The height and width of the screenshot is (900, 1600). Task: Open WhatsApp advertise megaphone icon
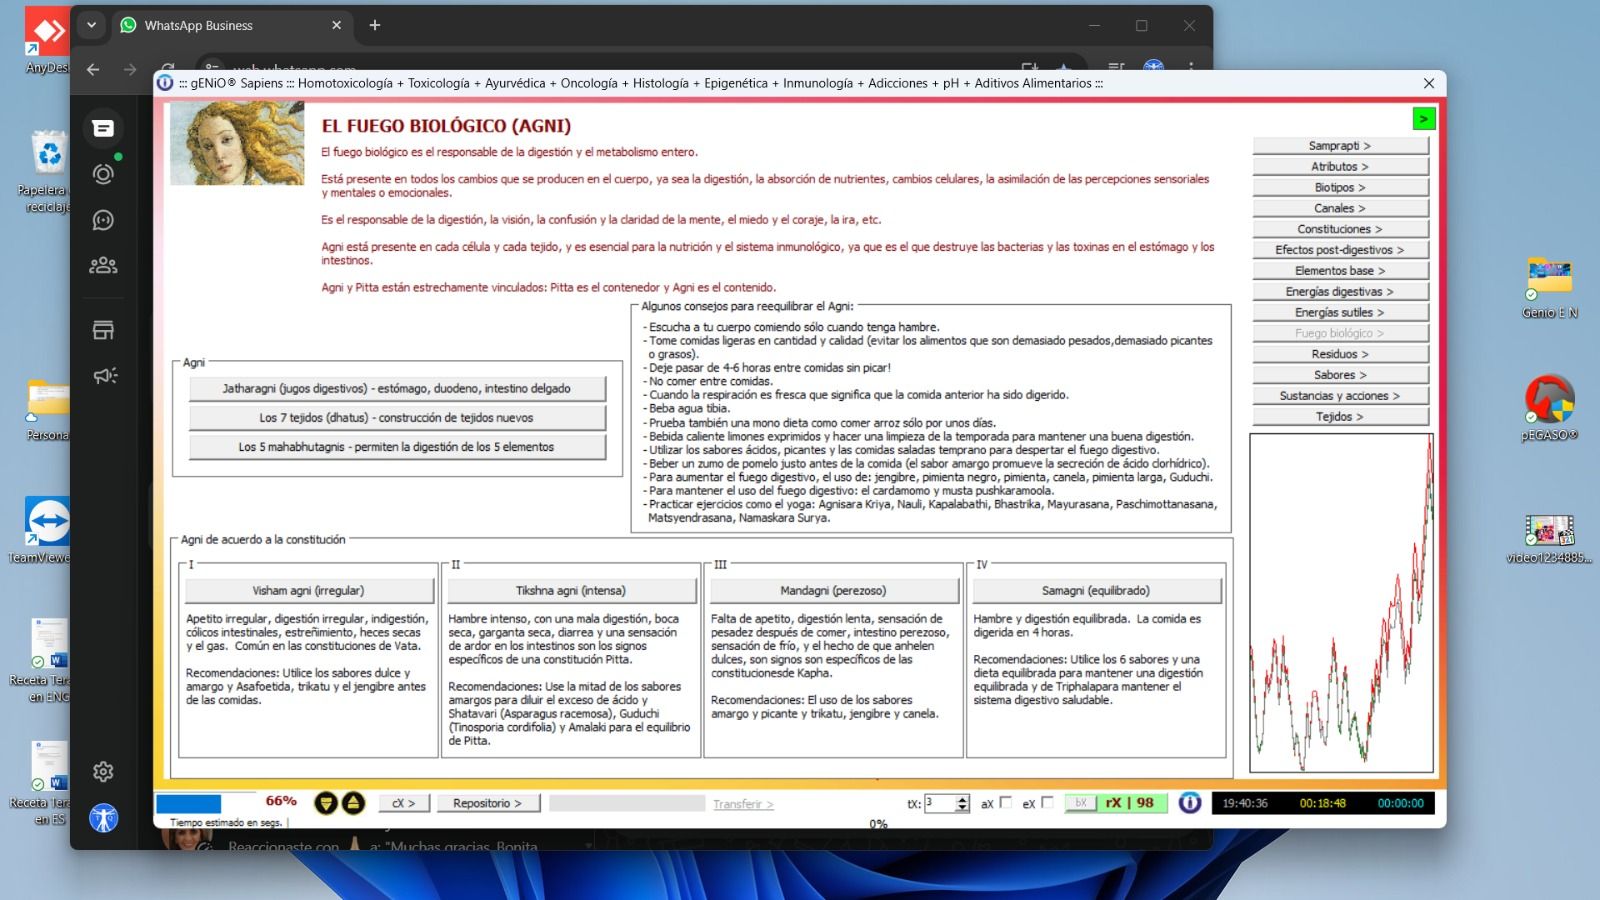(103, 375)
